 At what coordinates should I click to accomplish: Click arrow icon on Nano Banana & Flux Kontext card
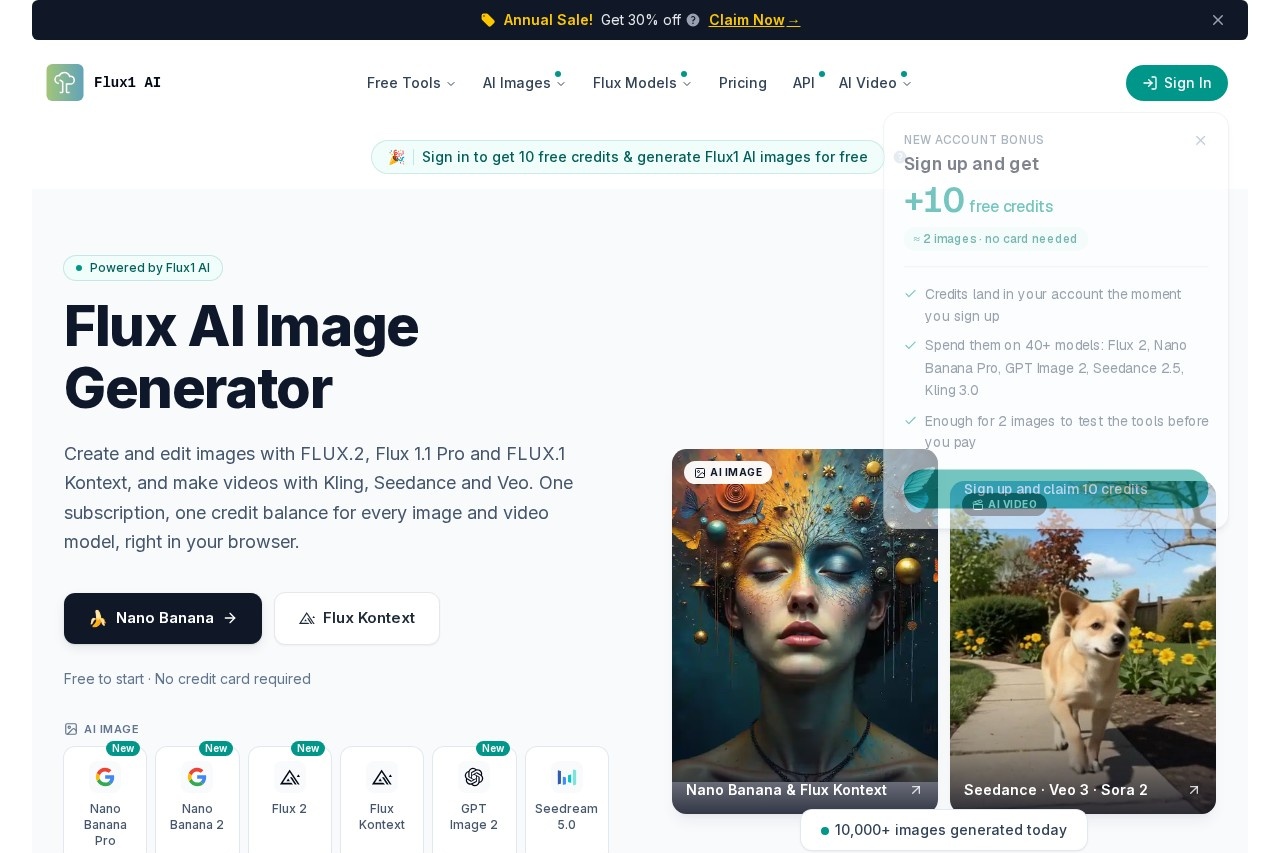click(915, 790)
